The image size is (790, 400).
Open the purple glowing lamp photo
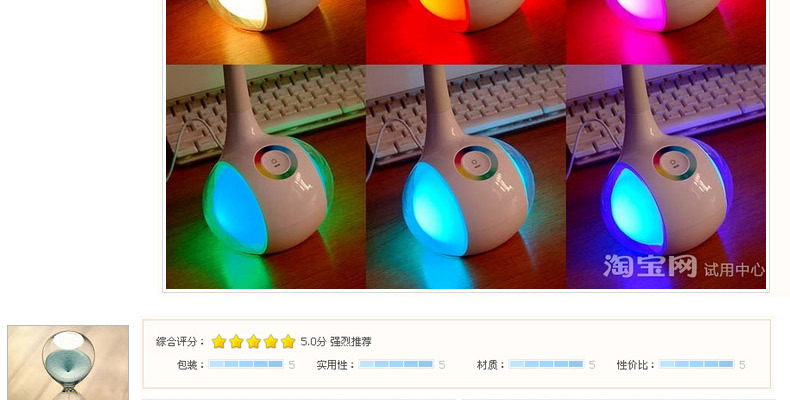pyautogui.click(x=666, y=177)
